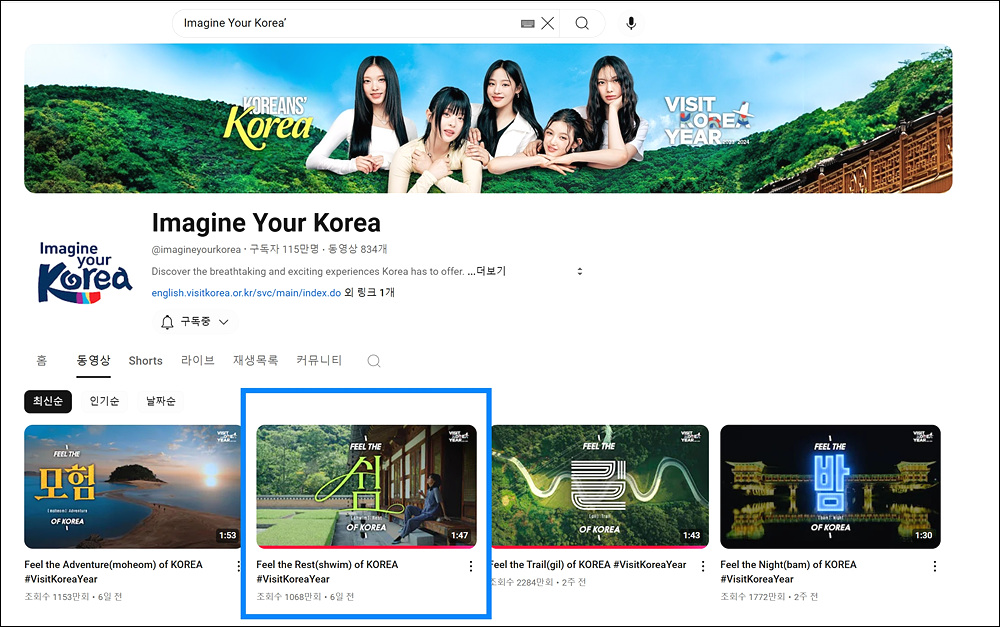Click the 1:30 duration badge
Image resolution: width=1000 pixels, height=627 pixels.
click(923, 536)
